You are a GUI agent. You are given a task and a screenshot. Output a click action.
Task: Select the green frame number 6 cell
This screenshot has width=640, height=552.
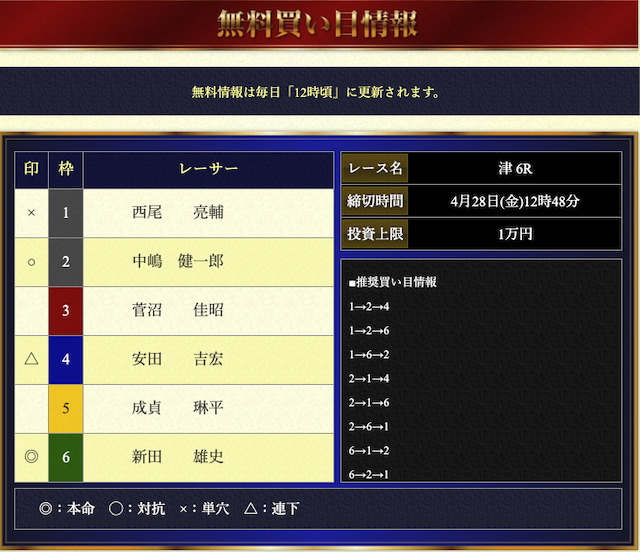click(x=66, y=457)
